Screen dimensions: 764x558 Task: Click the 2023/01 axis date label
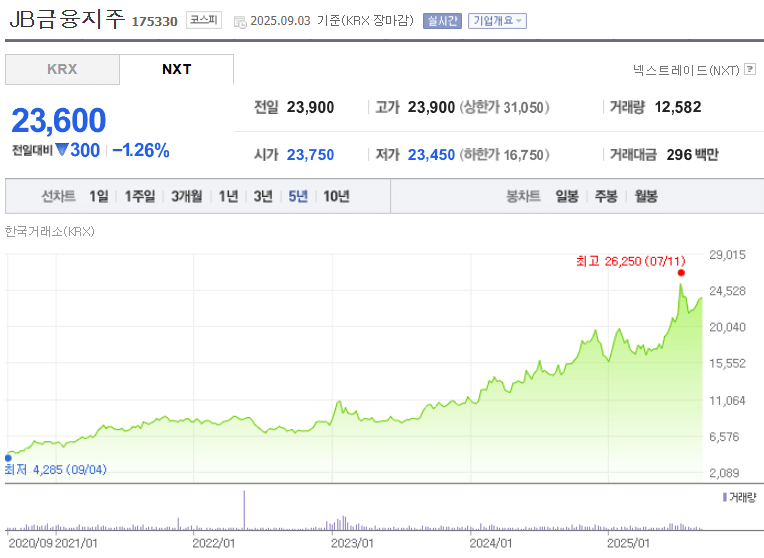pos(352,543)
